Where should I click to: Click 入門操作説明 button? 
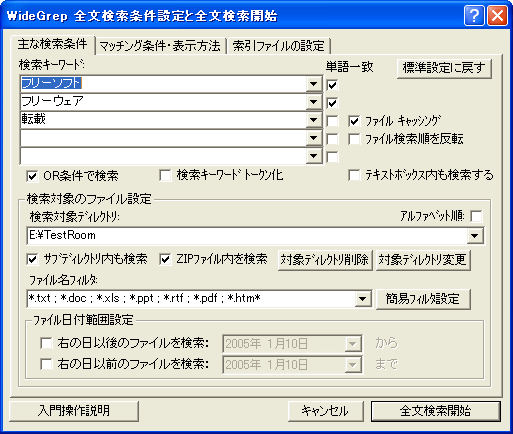74,411
